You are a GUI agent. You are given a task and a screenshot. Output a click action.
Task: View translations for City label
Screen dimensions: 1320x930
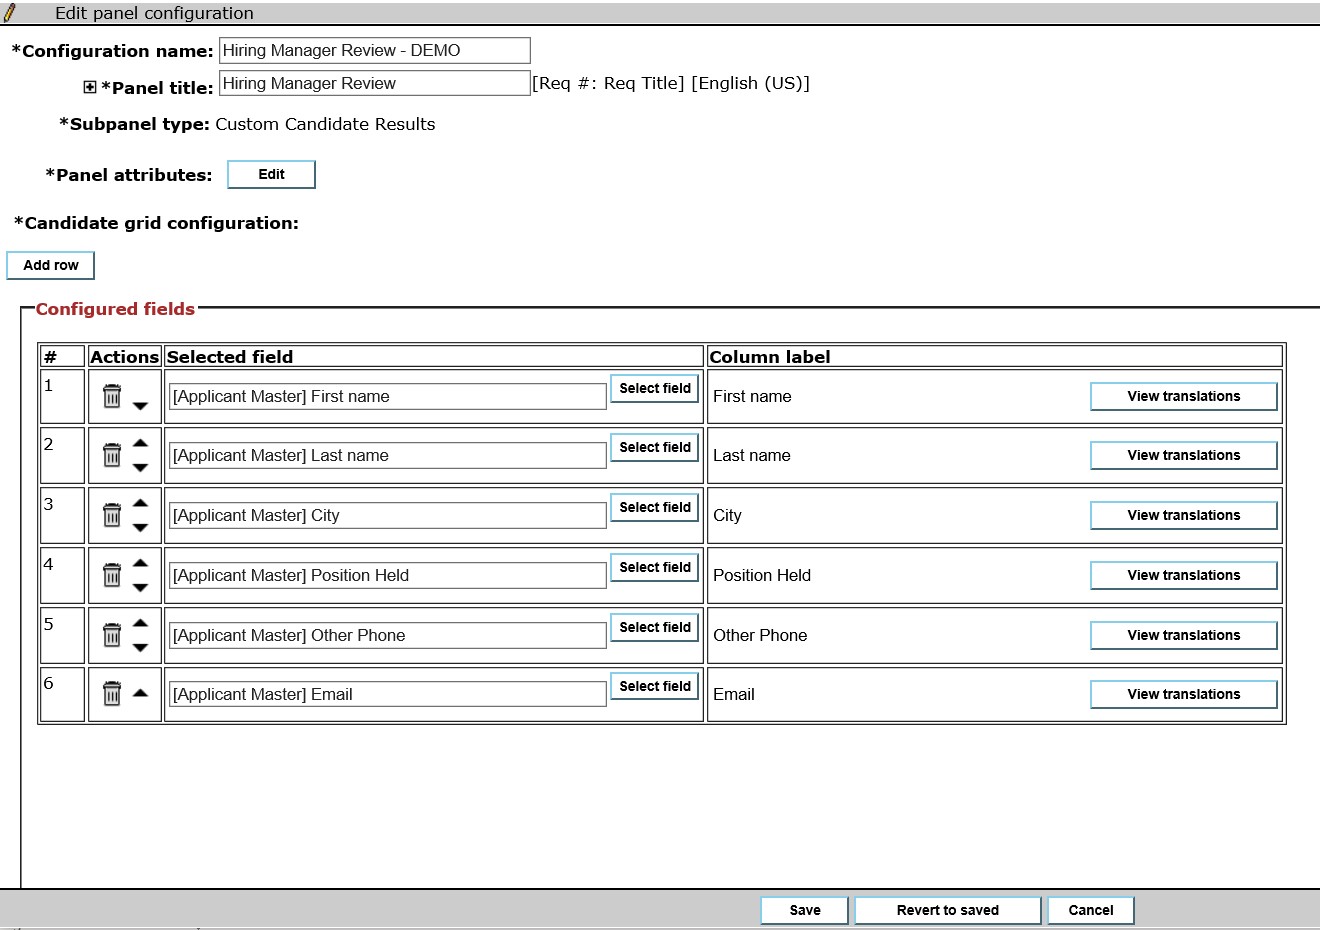point(1184,515)
